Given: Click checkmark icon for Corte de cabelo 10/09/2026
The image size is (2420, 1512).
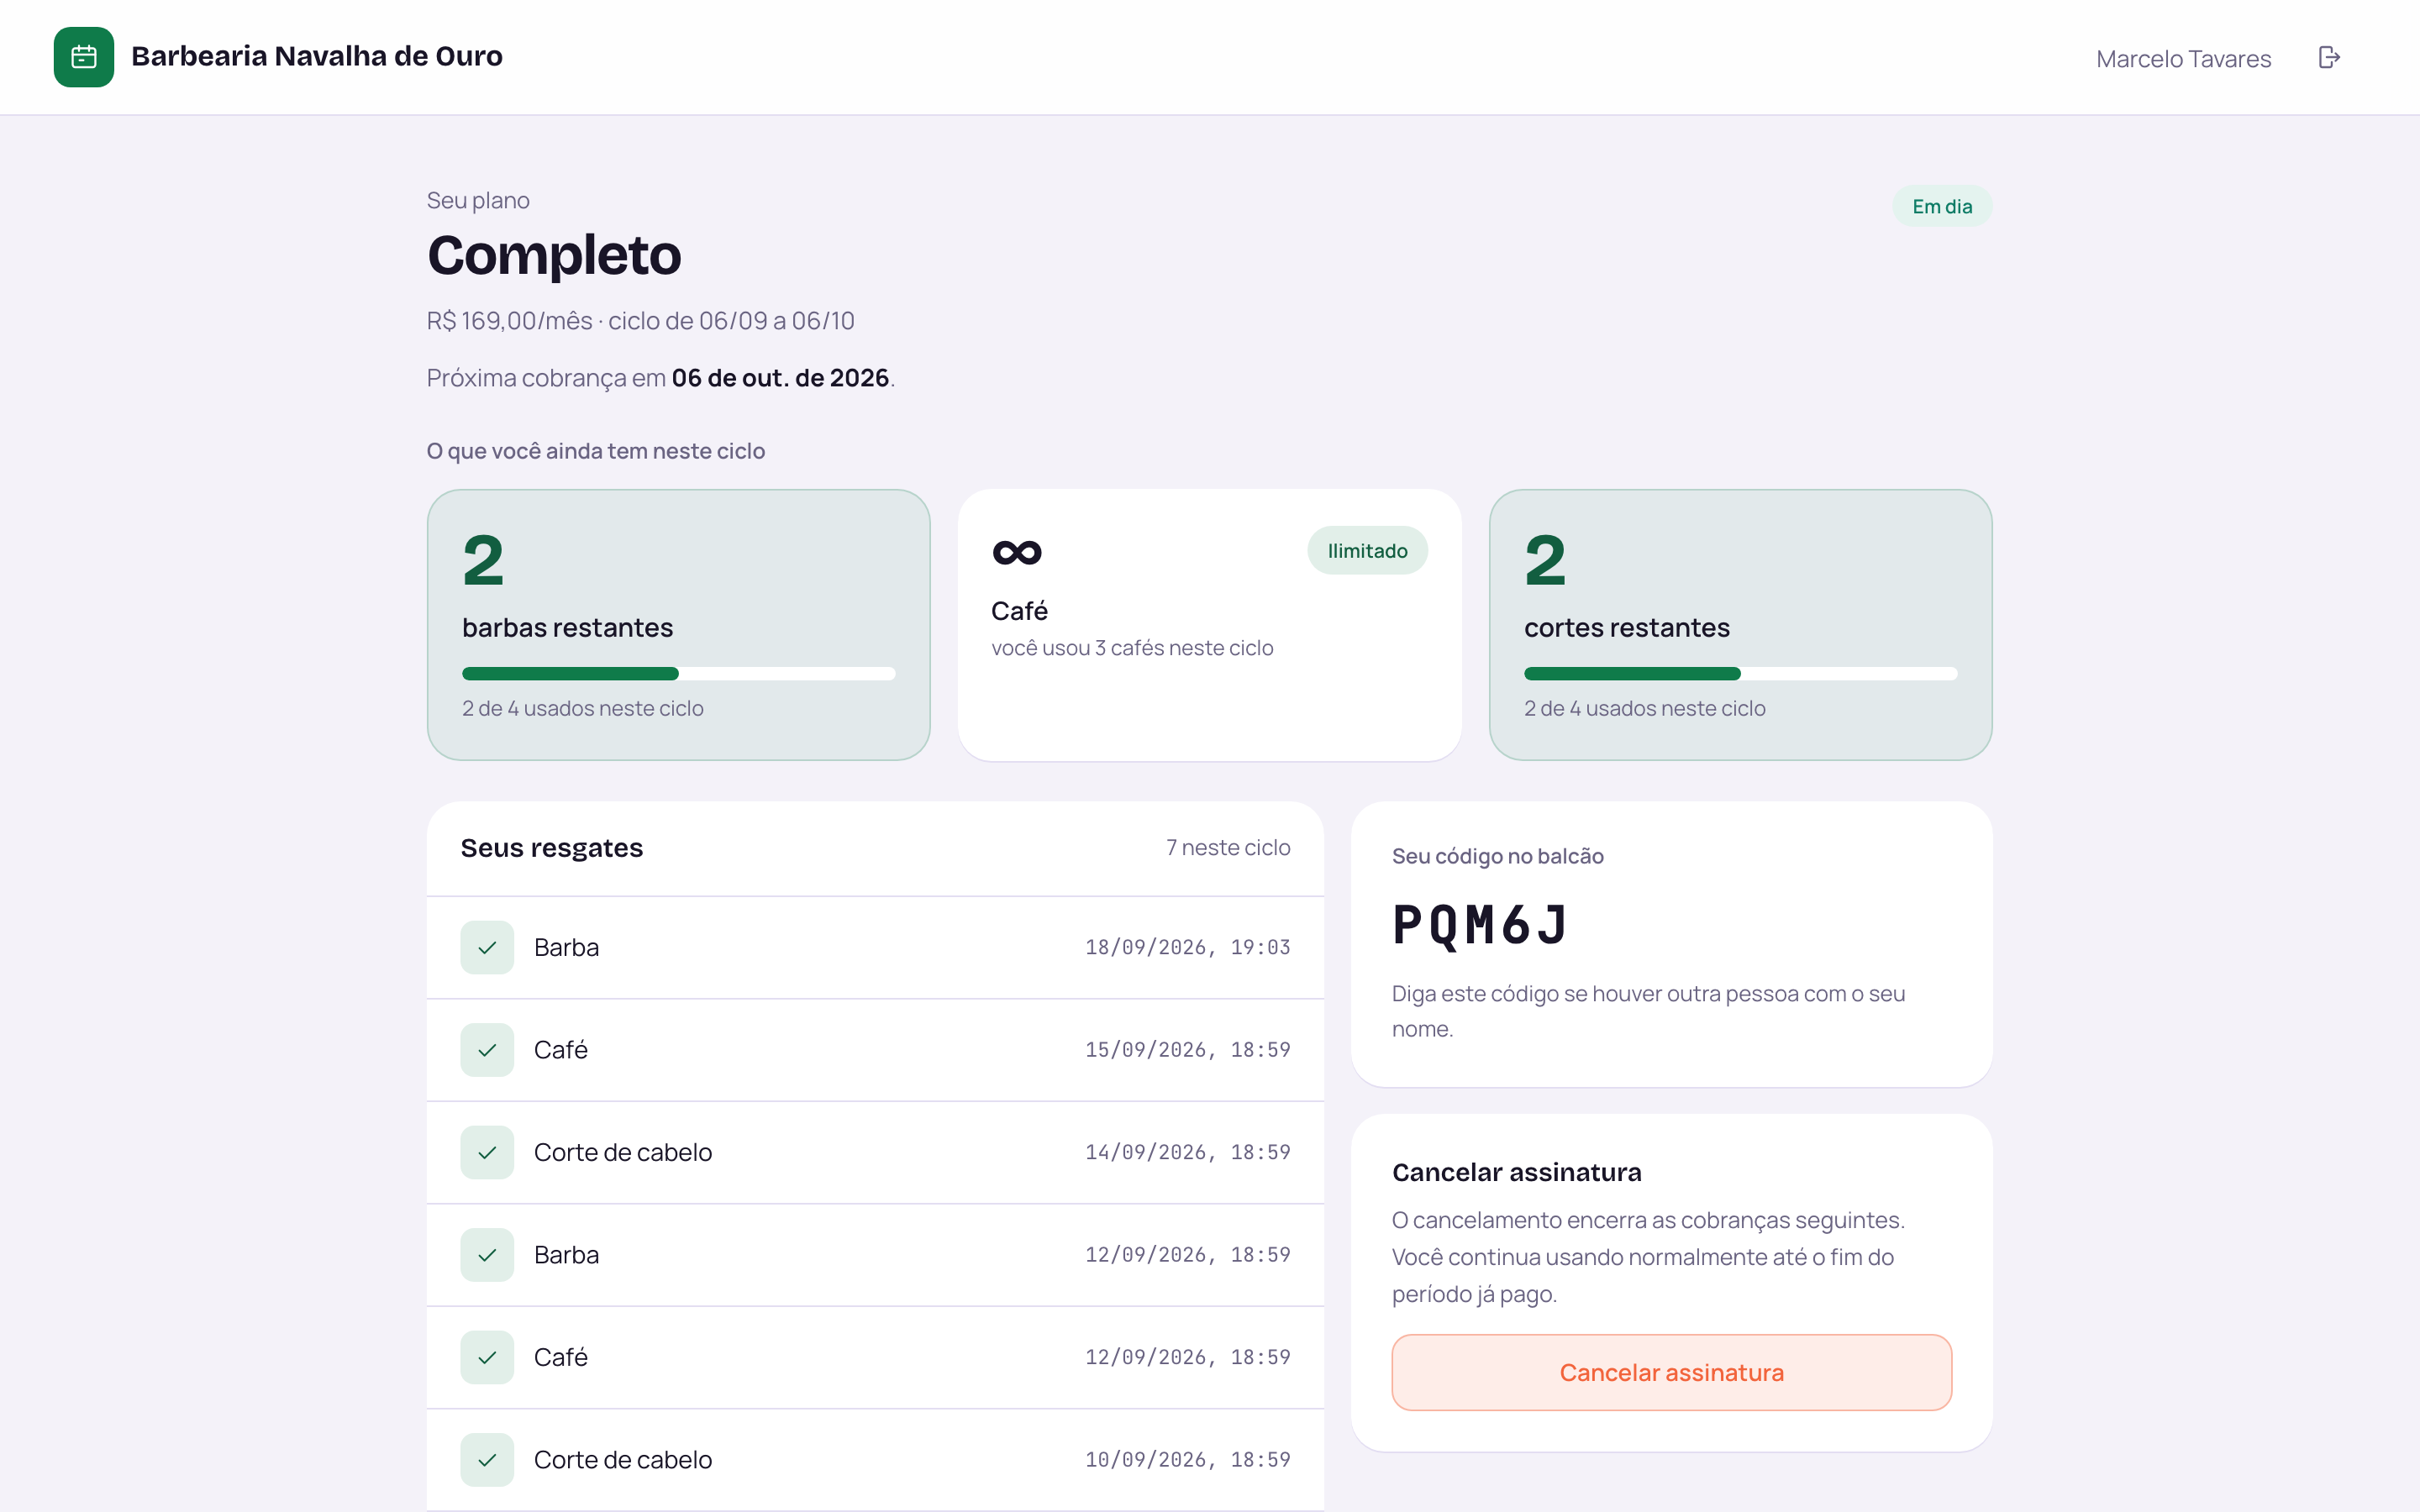Looking at the screenshot, I should coord(487,1460).
